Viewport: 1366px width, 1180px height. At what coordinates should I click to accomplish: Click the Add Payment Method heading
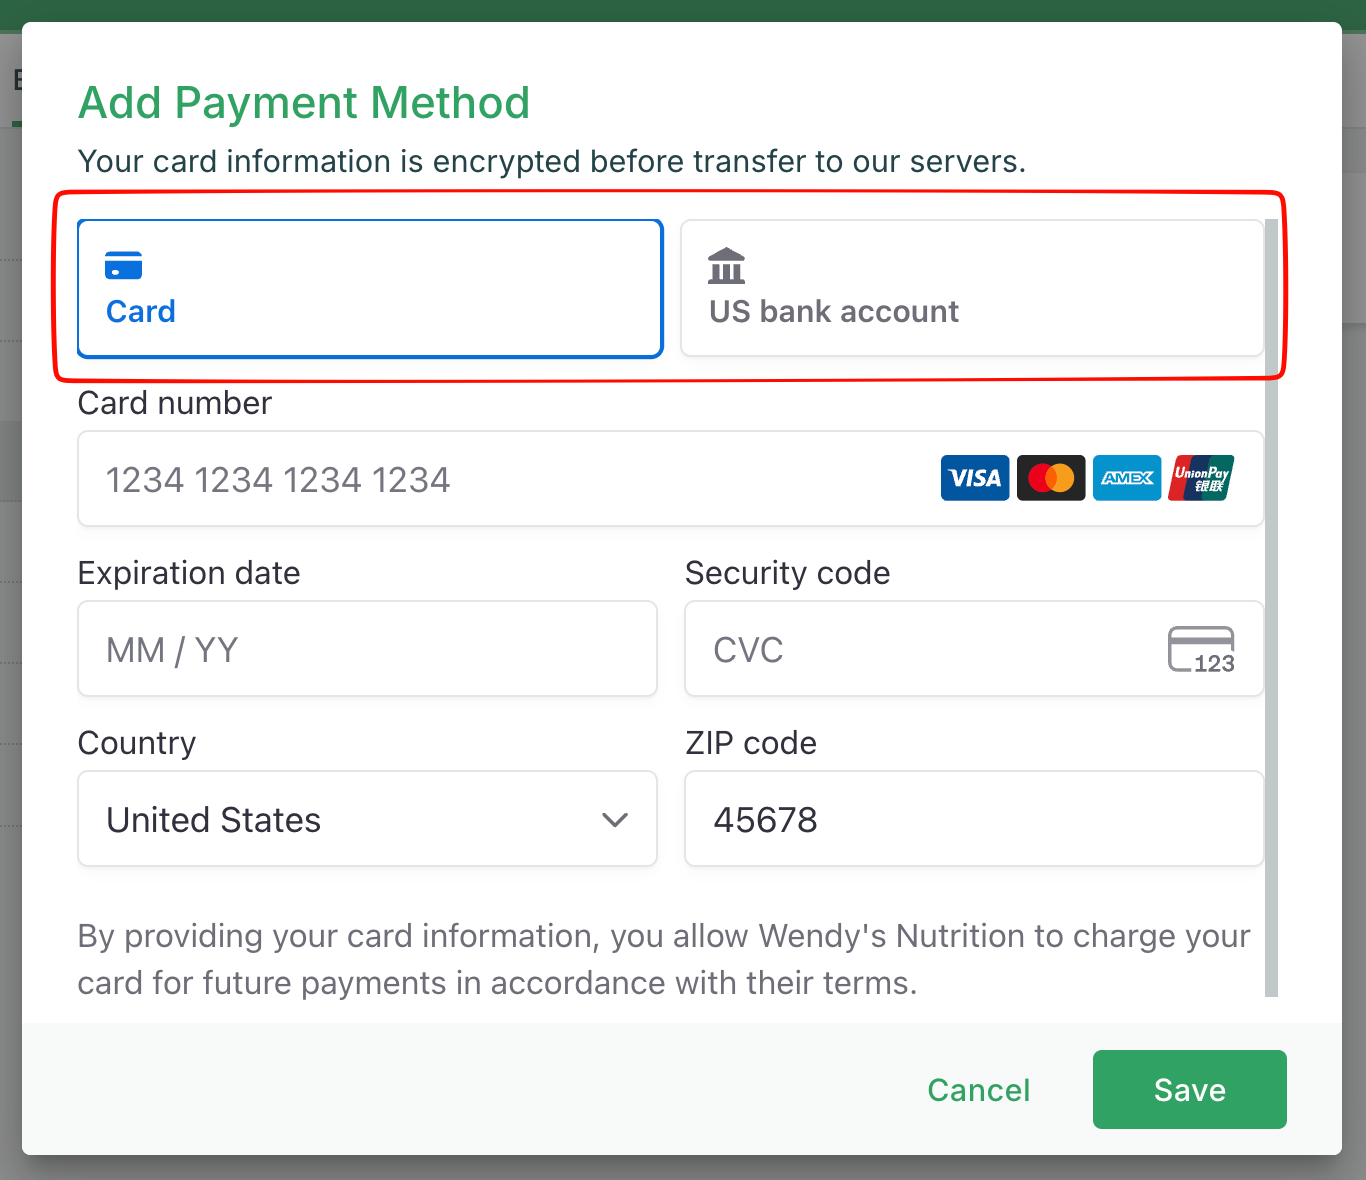304,103
